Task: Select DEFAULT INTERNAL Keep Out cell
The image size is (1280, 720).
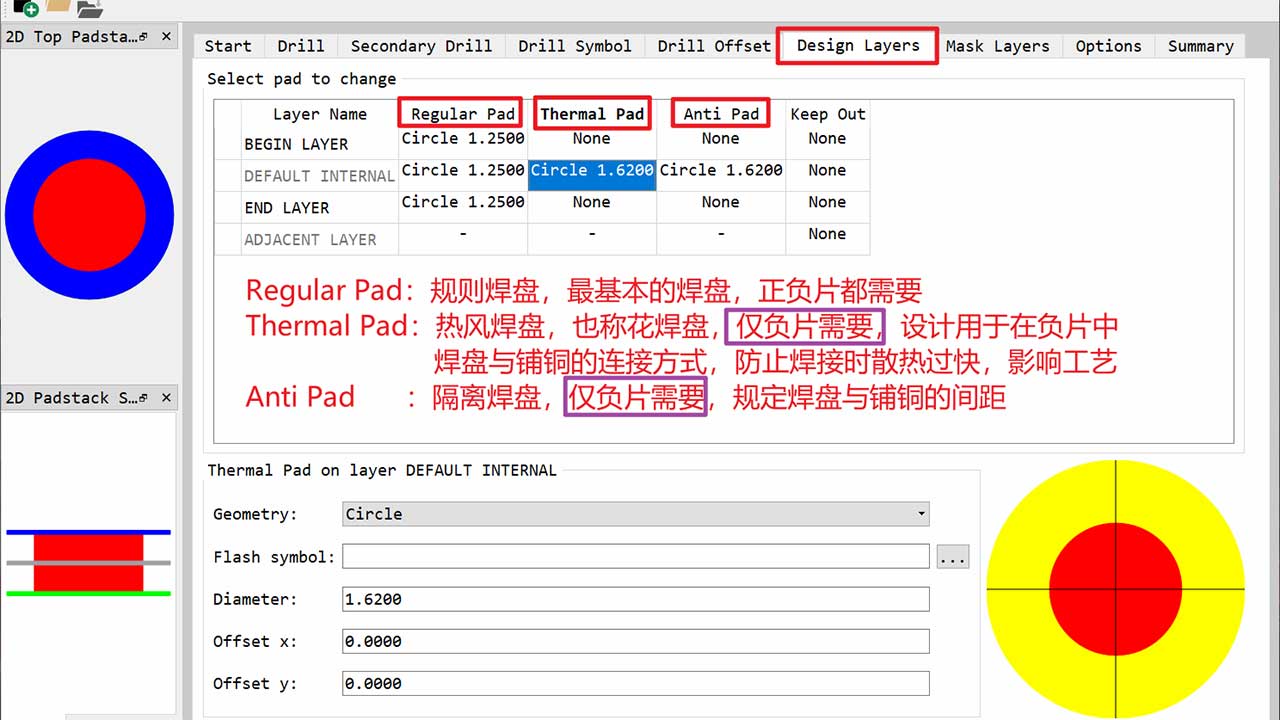Action: (827, 175)
